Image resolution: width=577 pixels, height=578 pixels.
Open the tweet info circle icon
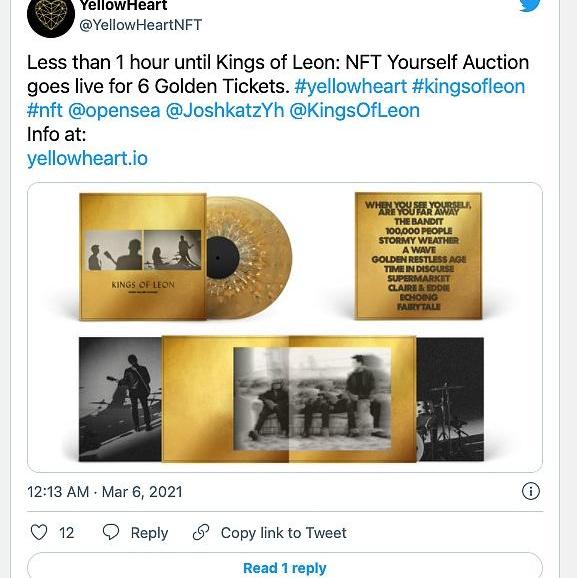531,491
